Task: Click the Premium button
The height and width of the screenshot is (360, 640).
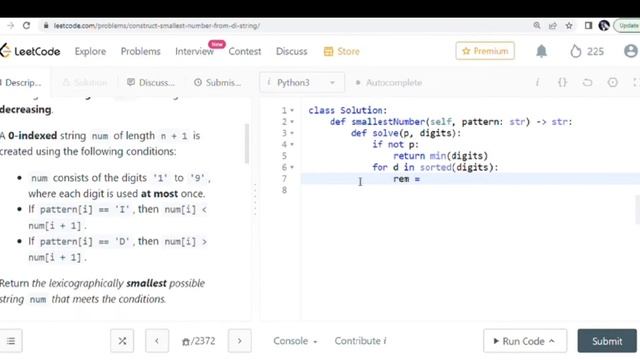Action: click(x=485, y=51)
